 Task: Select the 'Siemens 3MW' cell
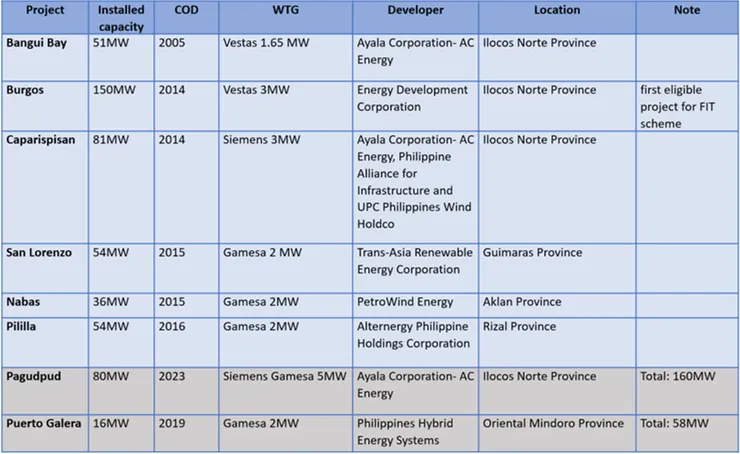286,187
